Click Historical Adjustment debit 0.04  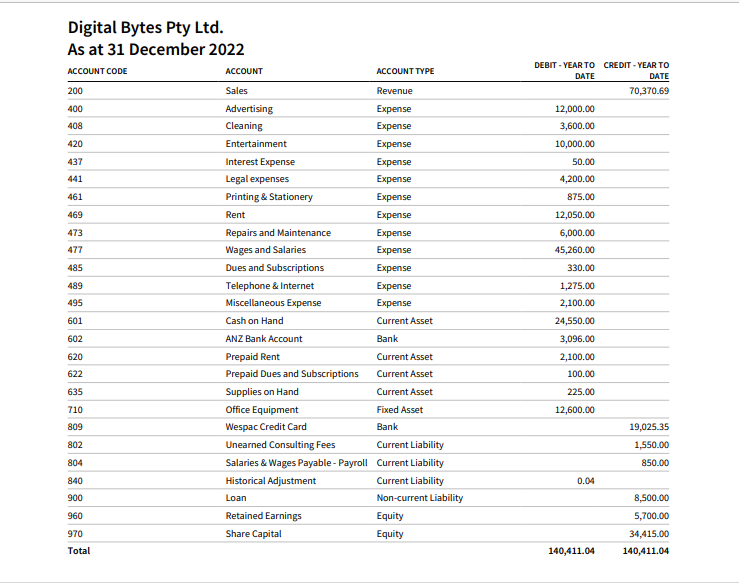[x=586, y=481]
